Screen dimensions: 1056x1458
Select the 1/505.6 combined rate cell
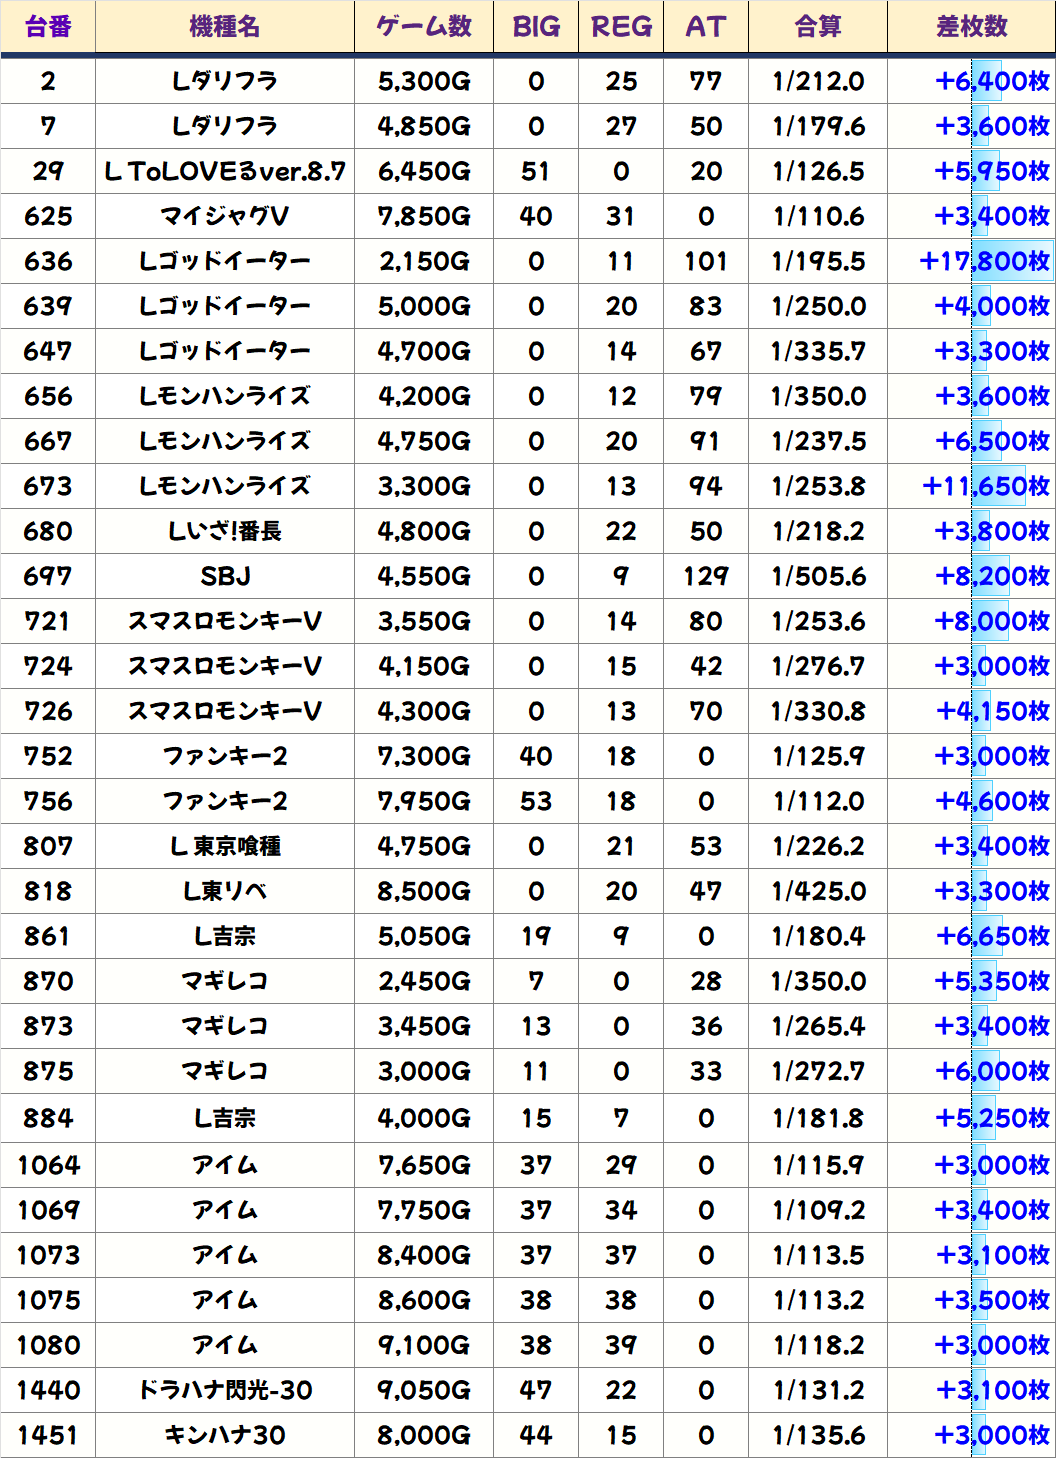point(818,577)
